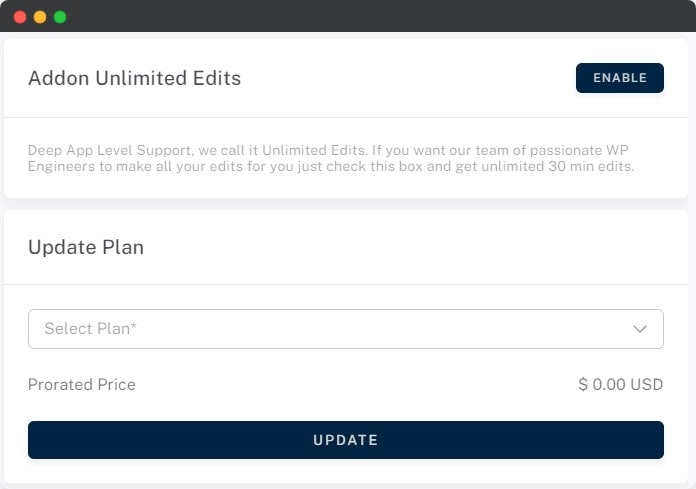Viewport: 696px width, 489px height.
Task: Close the window with the red button
Action: tap(20, 17)
